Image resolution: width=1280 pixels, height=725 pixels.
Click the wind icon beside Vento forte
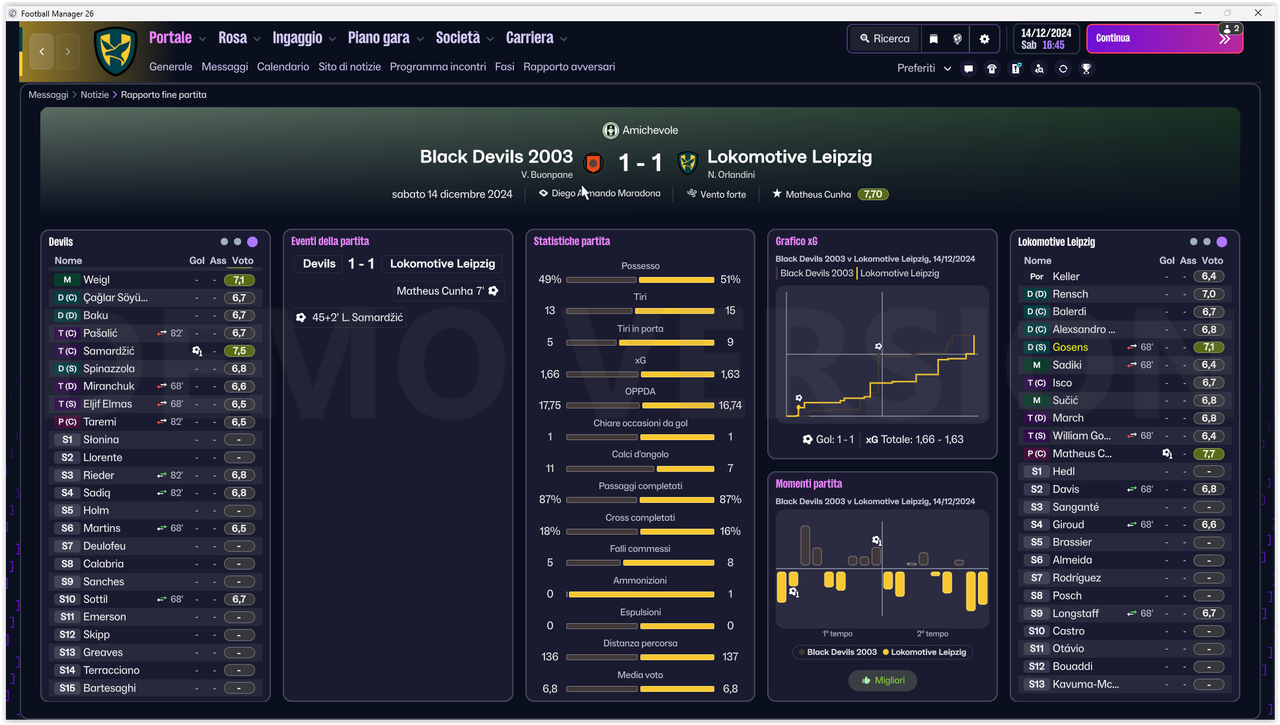tap(691, 194)
